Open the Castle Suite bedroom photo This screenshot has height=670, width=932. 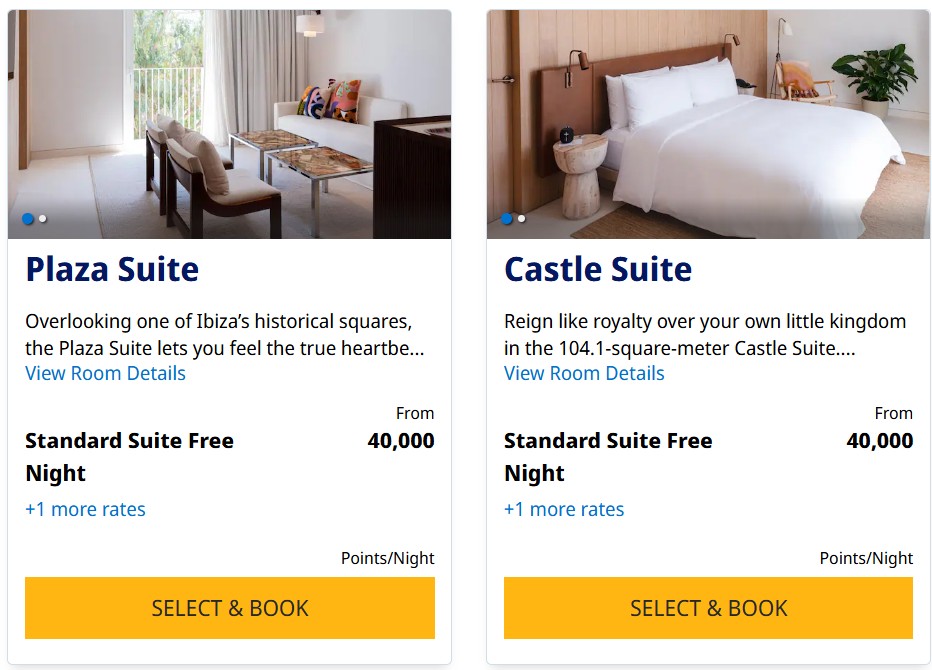(708, 124)
